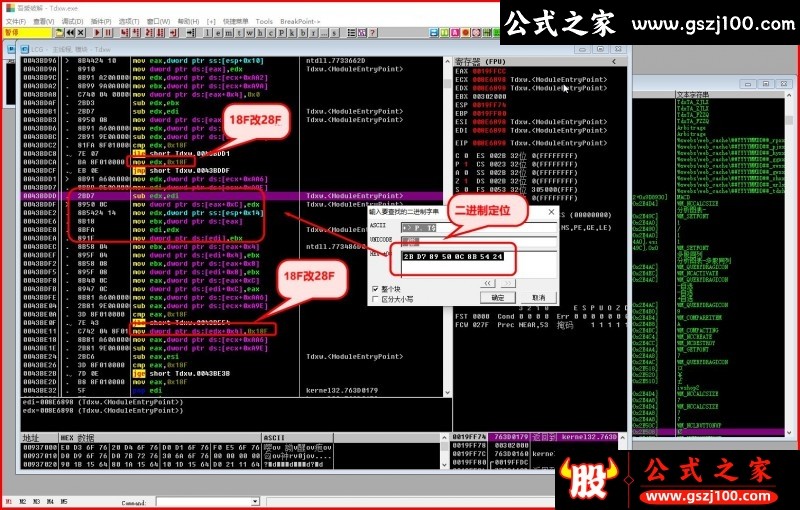
Task: Switch to the M4 tab
Action: point(50,502)
